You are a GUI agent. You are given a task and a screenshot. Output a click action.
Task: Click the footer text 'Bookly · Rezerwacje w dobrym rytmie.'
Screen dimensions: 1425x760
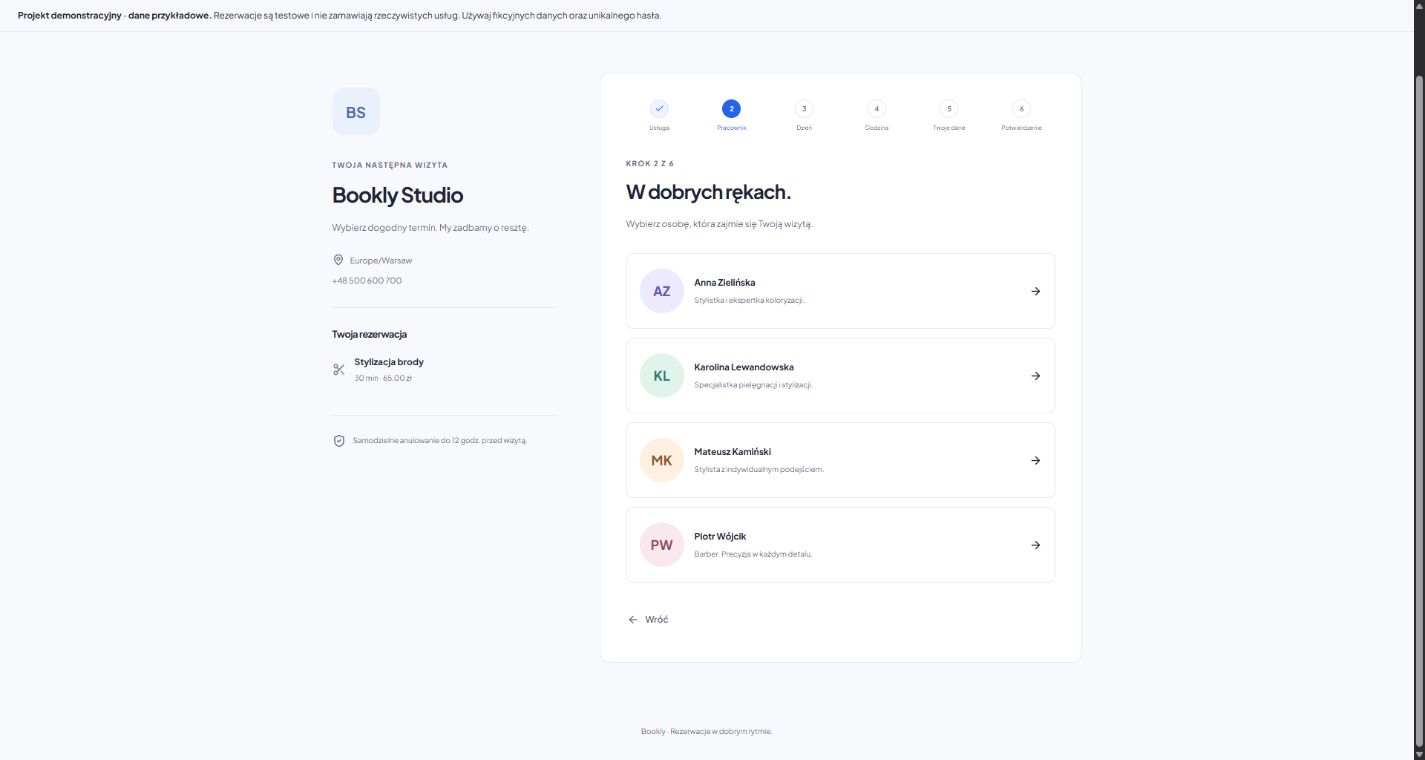click(x=707, y=731)
